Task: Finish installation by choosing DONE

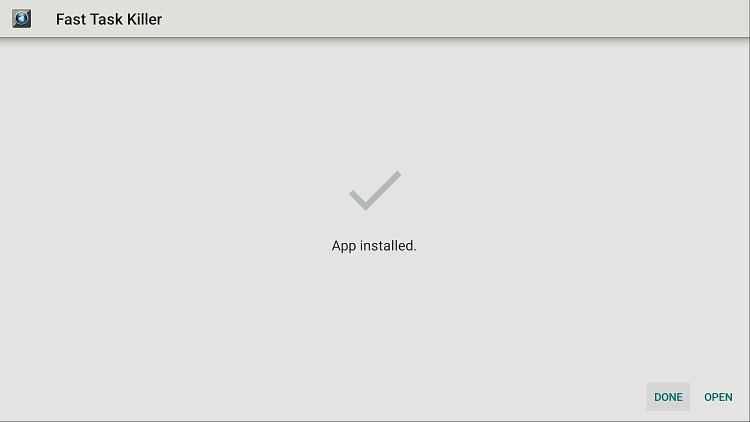Action: [668, 397]
